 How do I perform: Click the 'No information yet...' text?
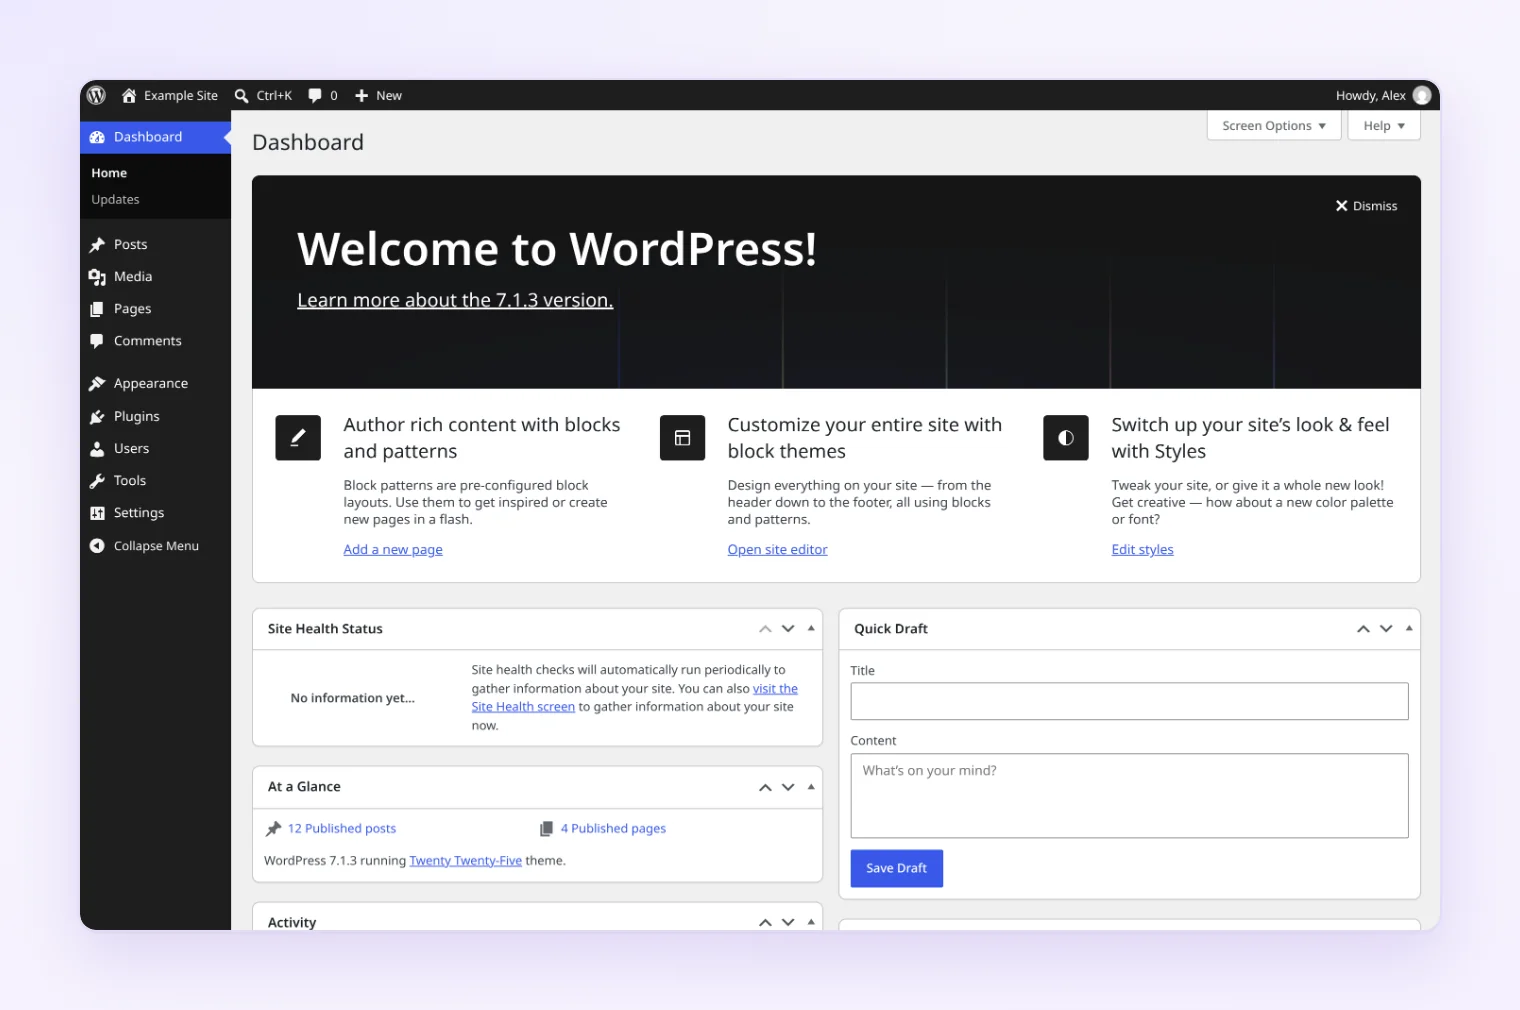pos(352,698)
